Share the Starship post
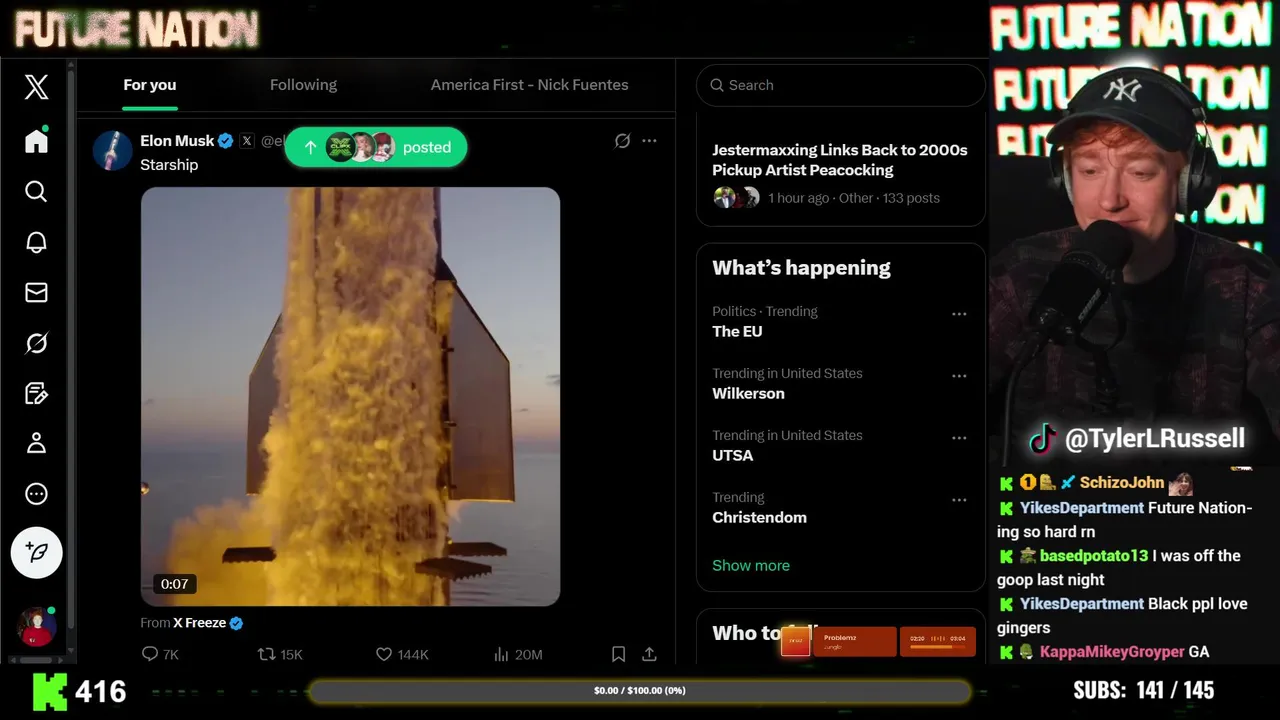The width and height of the screenshot is (1280, 720). point(649,654)
